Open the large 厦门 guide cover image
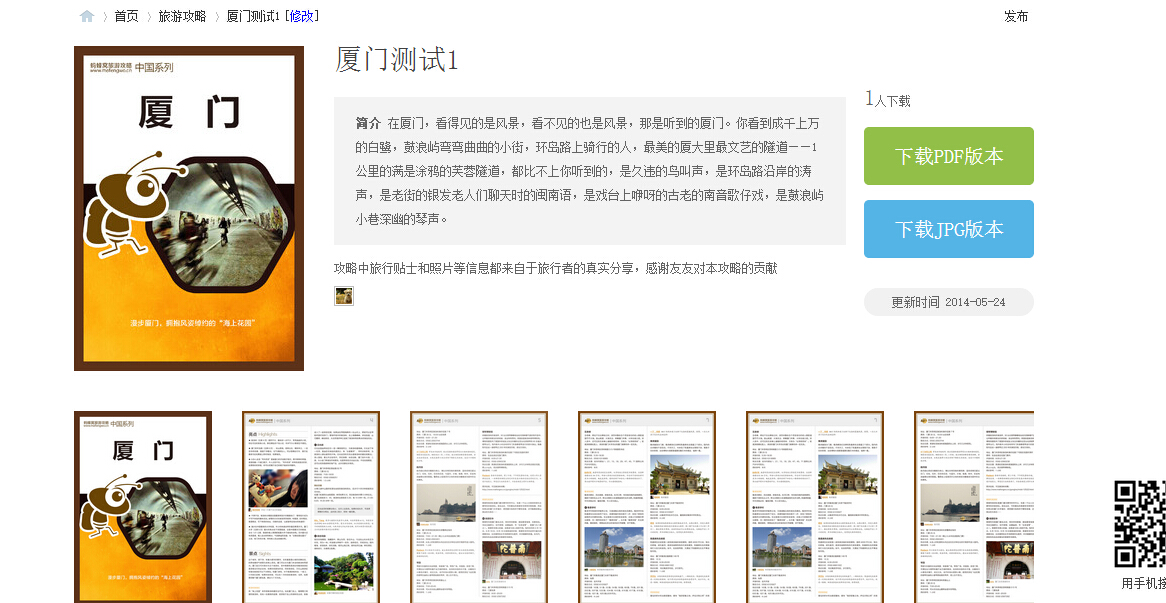Screen dimensions: 1166x603 [189, 208]
